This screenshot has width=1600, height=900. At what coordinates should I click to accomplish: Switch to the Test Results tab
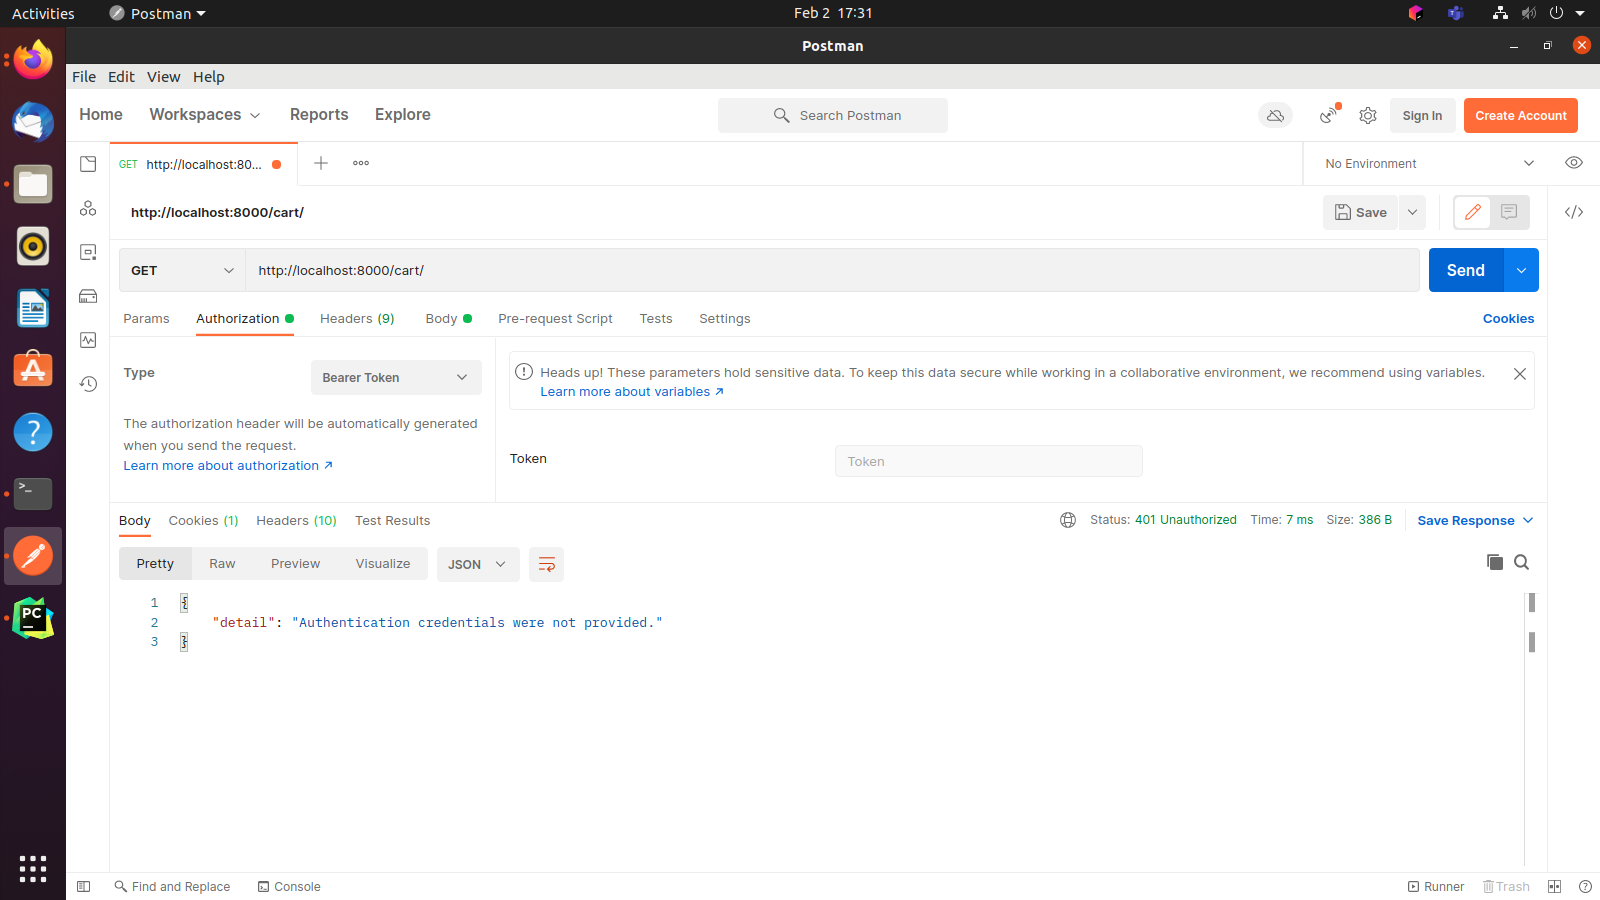pyautogui.click(x=392, y=520)
